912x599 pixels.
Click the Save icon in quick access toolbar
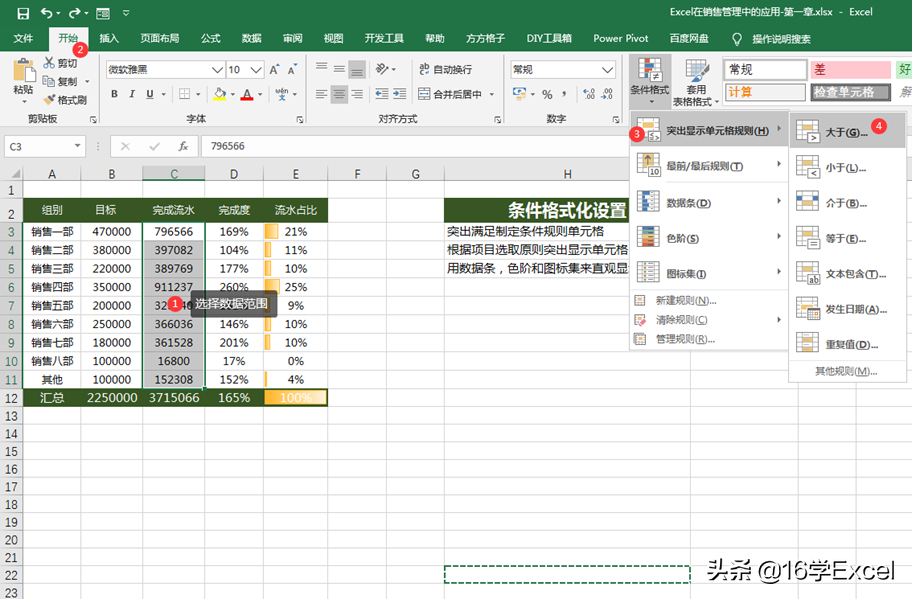[x=23, y=13]
